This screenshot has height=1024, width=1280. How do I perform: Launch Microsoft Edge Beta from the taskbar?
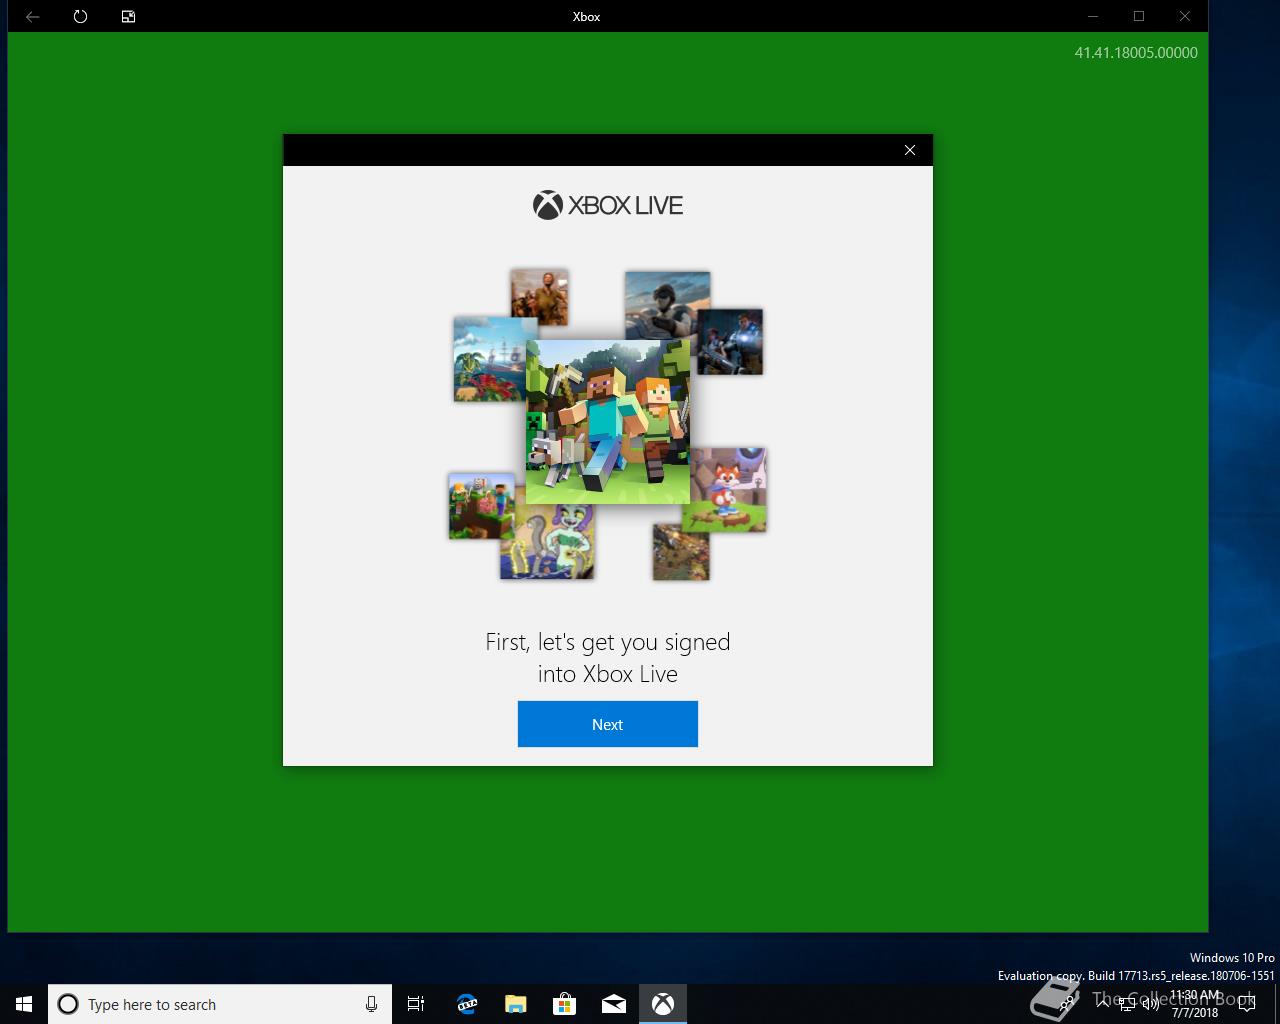466,1004
